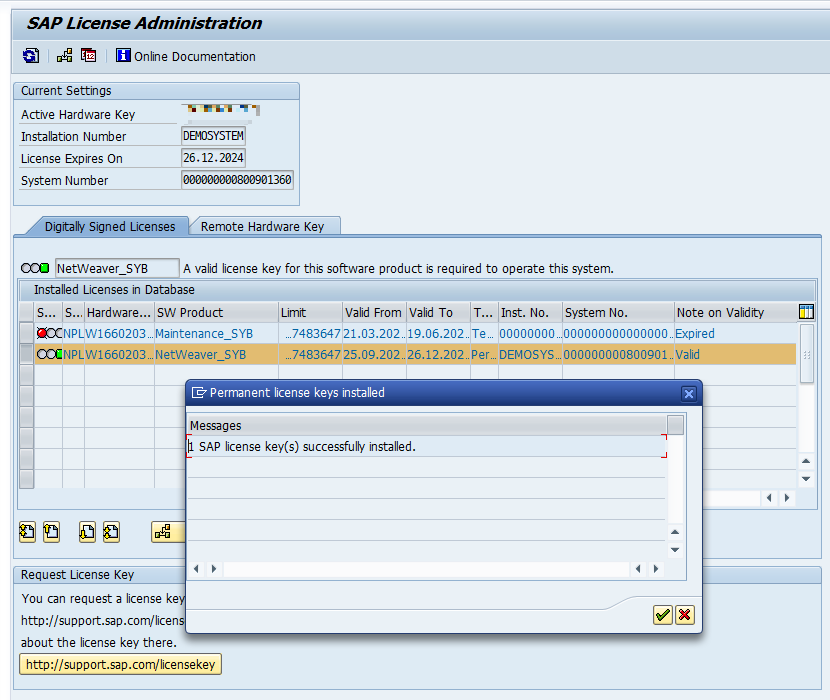Screen dimensions: 830x700
Task: Switch to the Digitally Signed Licenses tab
Action: pyautogui.click(x=110, y=227)
